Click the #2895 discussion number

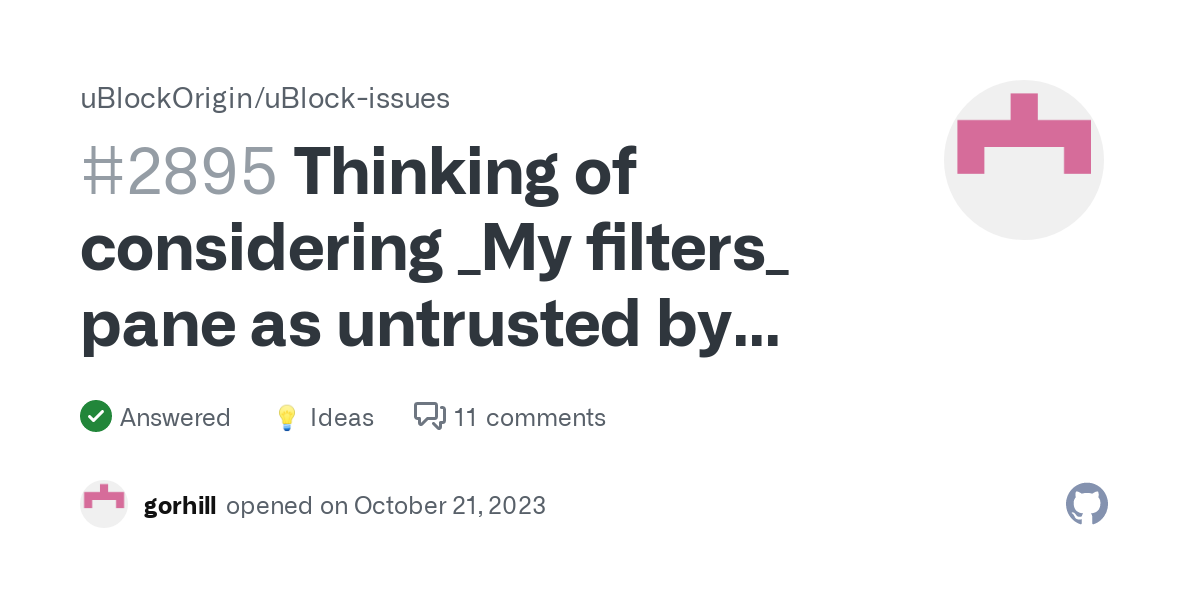coord(178,170)
